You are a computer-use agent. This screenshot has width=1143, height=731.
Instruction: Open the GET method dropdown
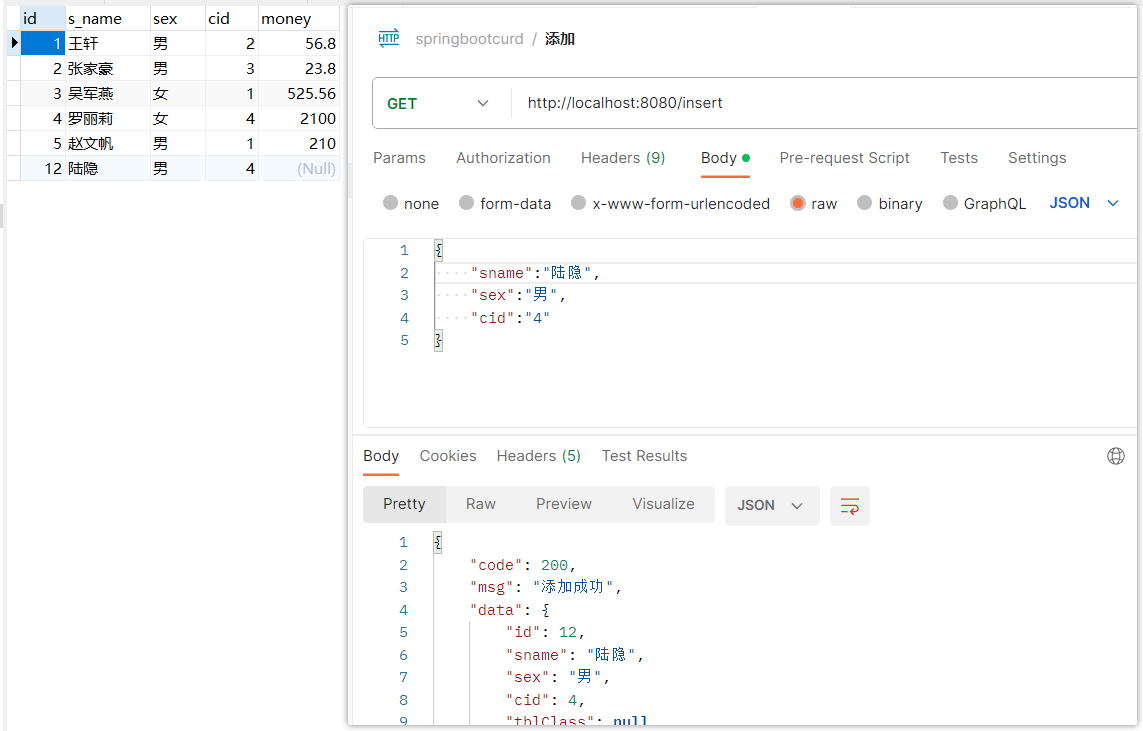tap(440, 103)
